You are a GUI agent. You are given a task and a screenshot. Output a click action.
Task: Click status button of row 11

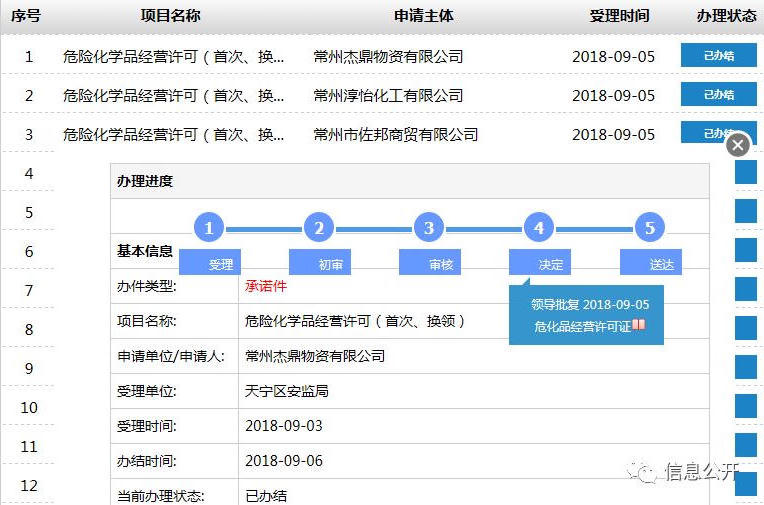(745, 445)
